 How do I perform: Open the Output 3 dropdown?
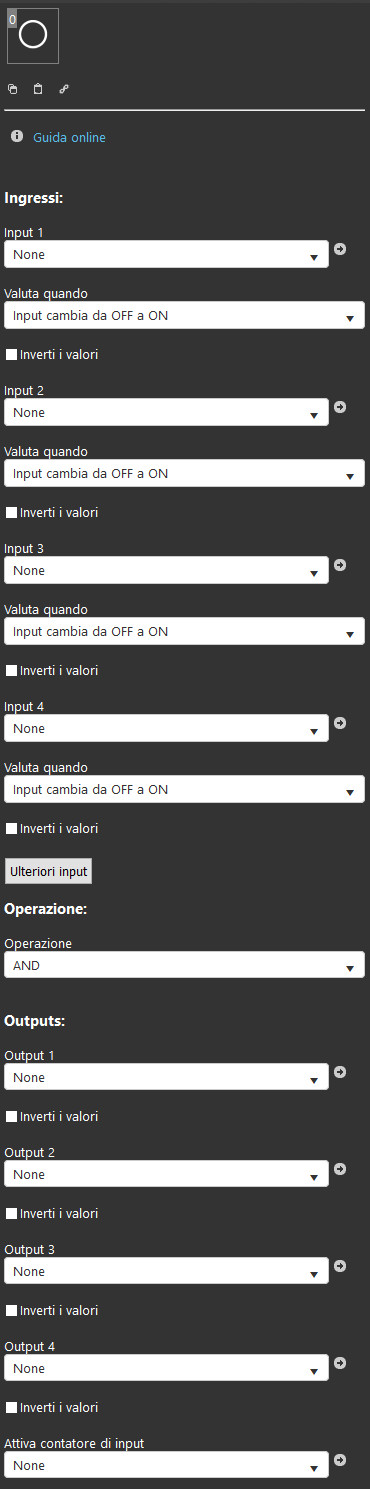166,1271
